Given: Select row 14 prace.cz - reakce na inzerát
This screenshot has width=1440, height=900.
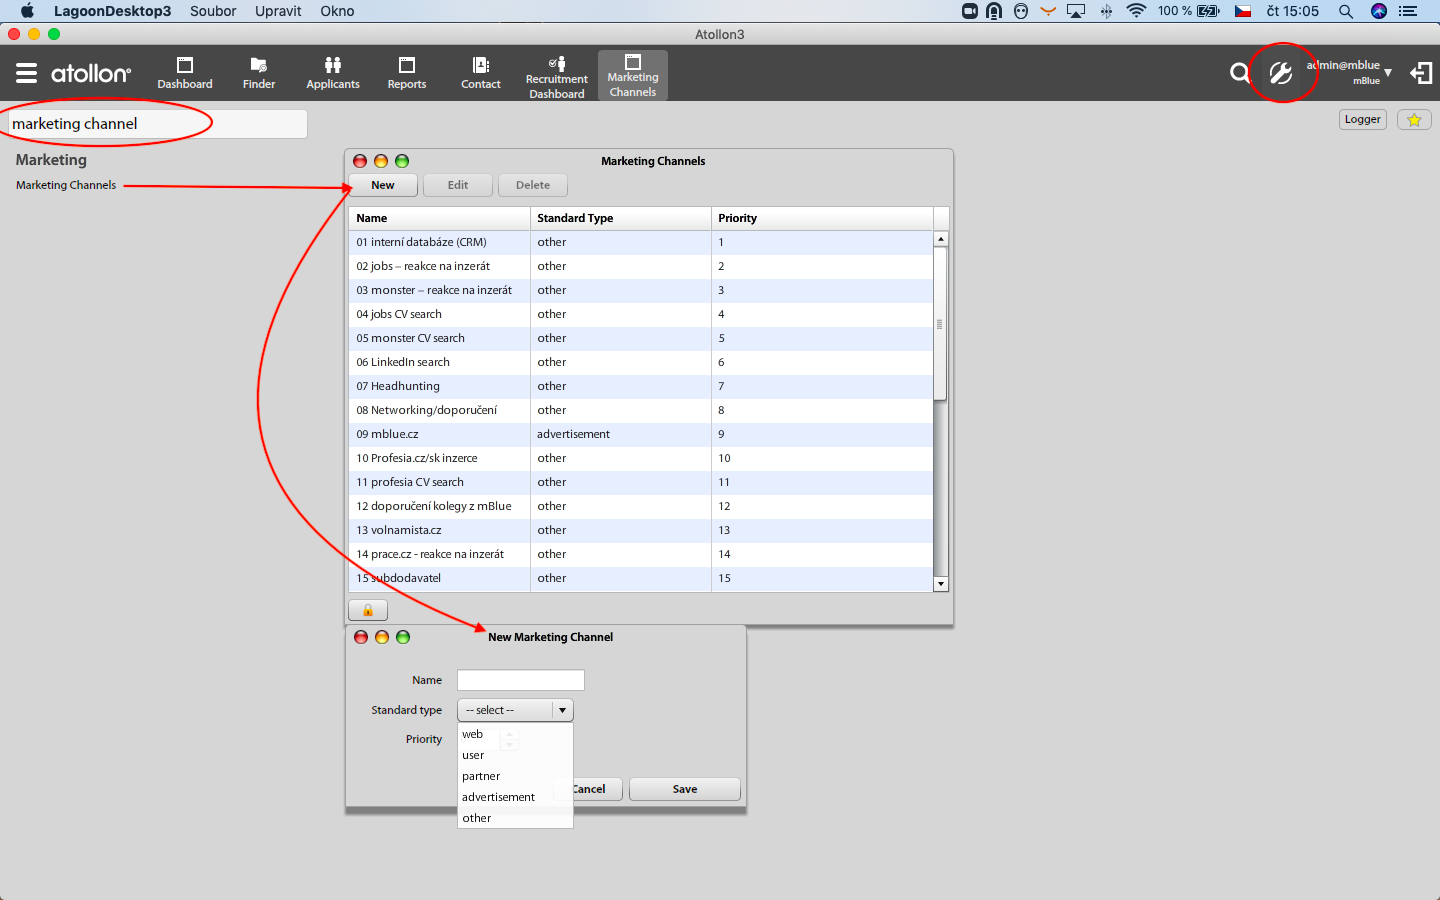Looking at the screenshot, I should (641, 554).
